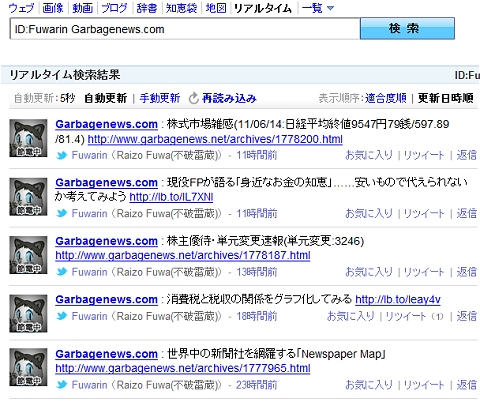
Task: Click Twitter bird icon of Newspaper Map tweet
Action: click(62, 385)
